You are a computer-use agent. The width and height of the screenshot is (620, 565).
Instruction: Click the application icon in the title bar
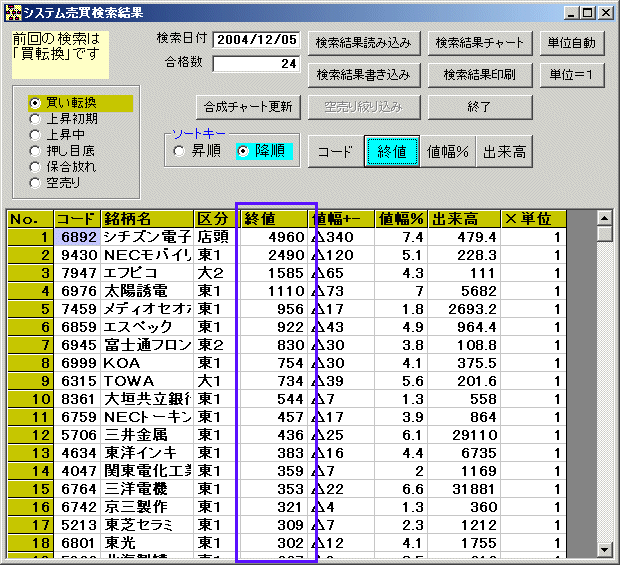[13, 13]
